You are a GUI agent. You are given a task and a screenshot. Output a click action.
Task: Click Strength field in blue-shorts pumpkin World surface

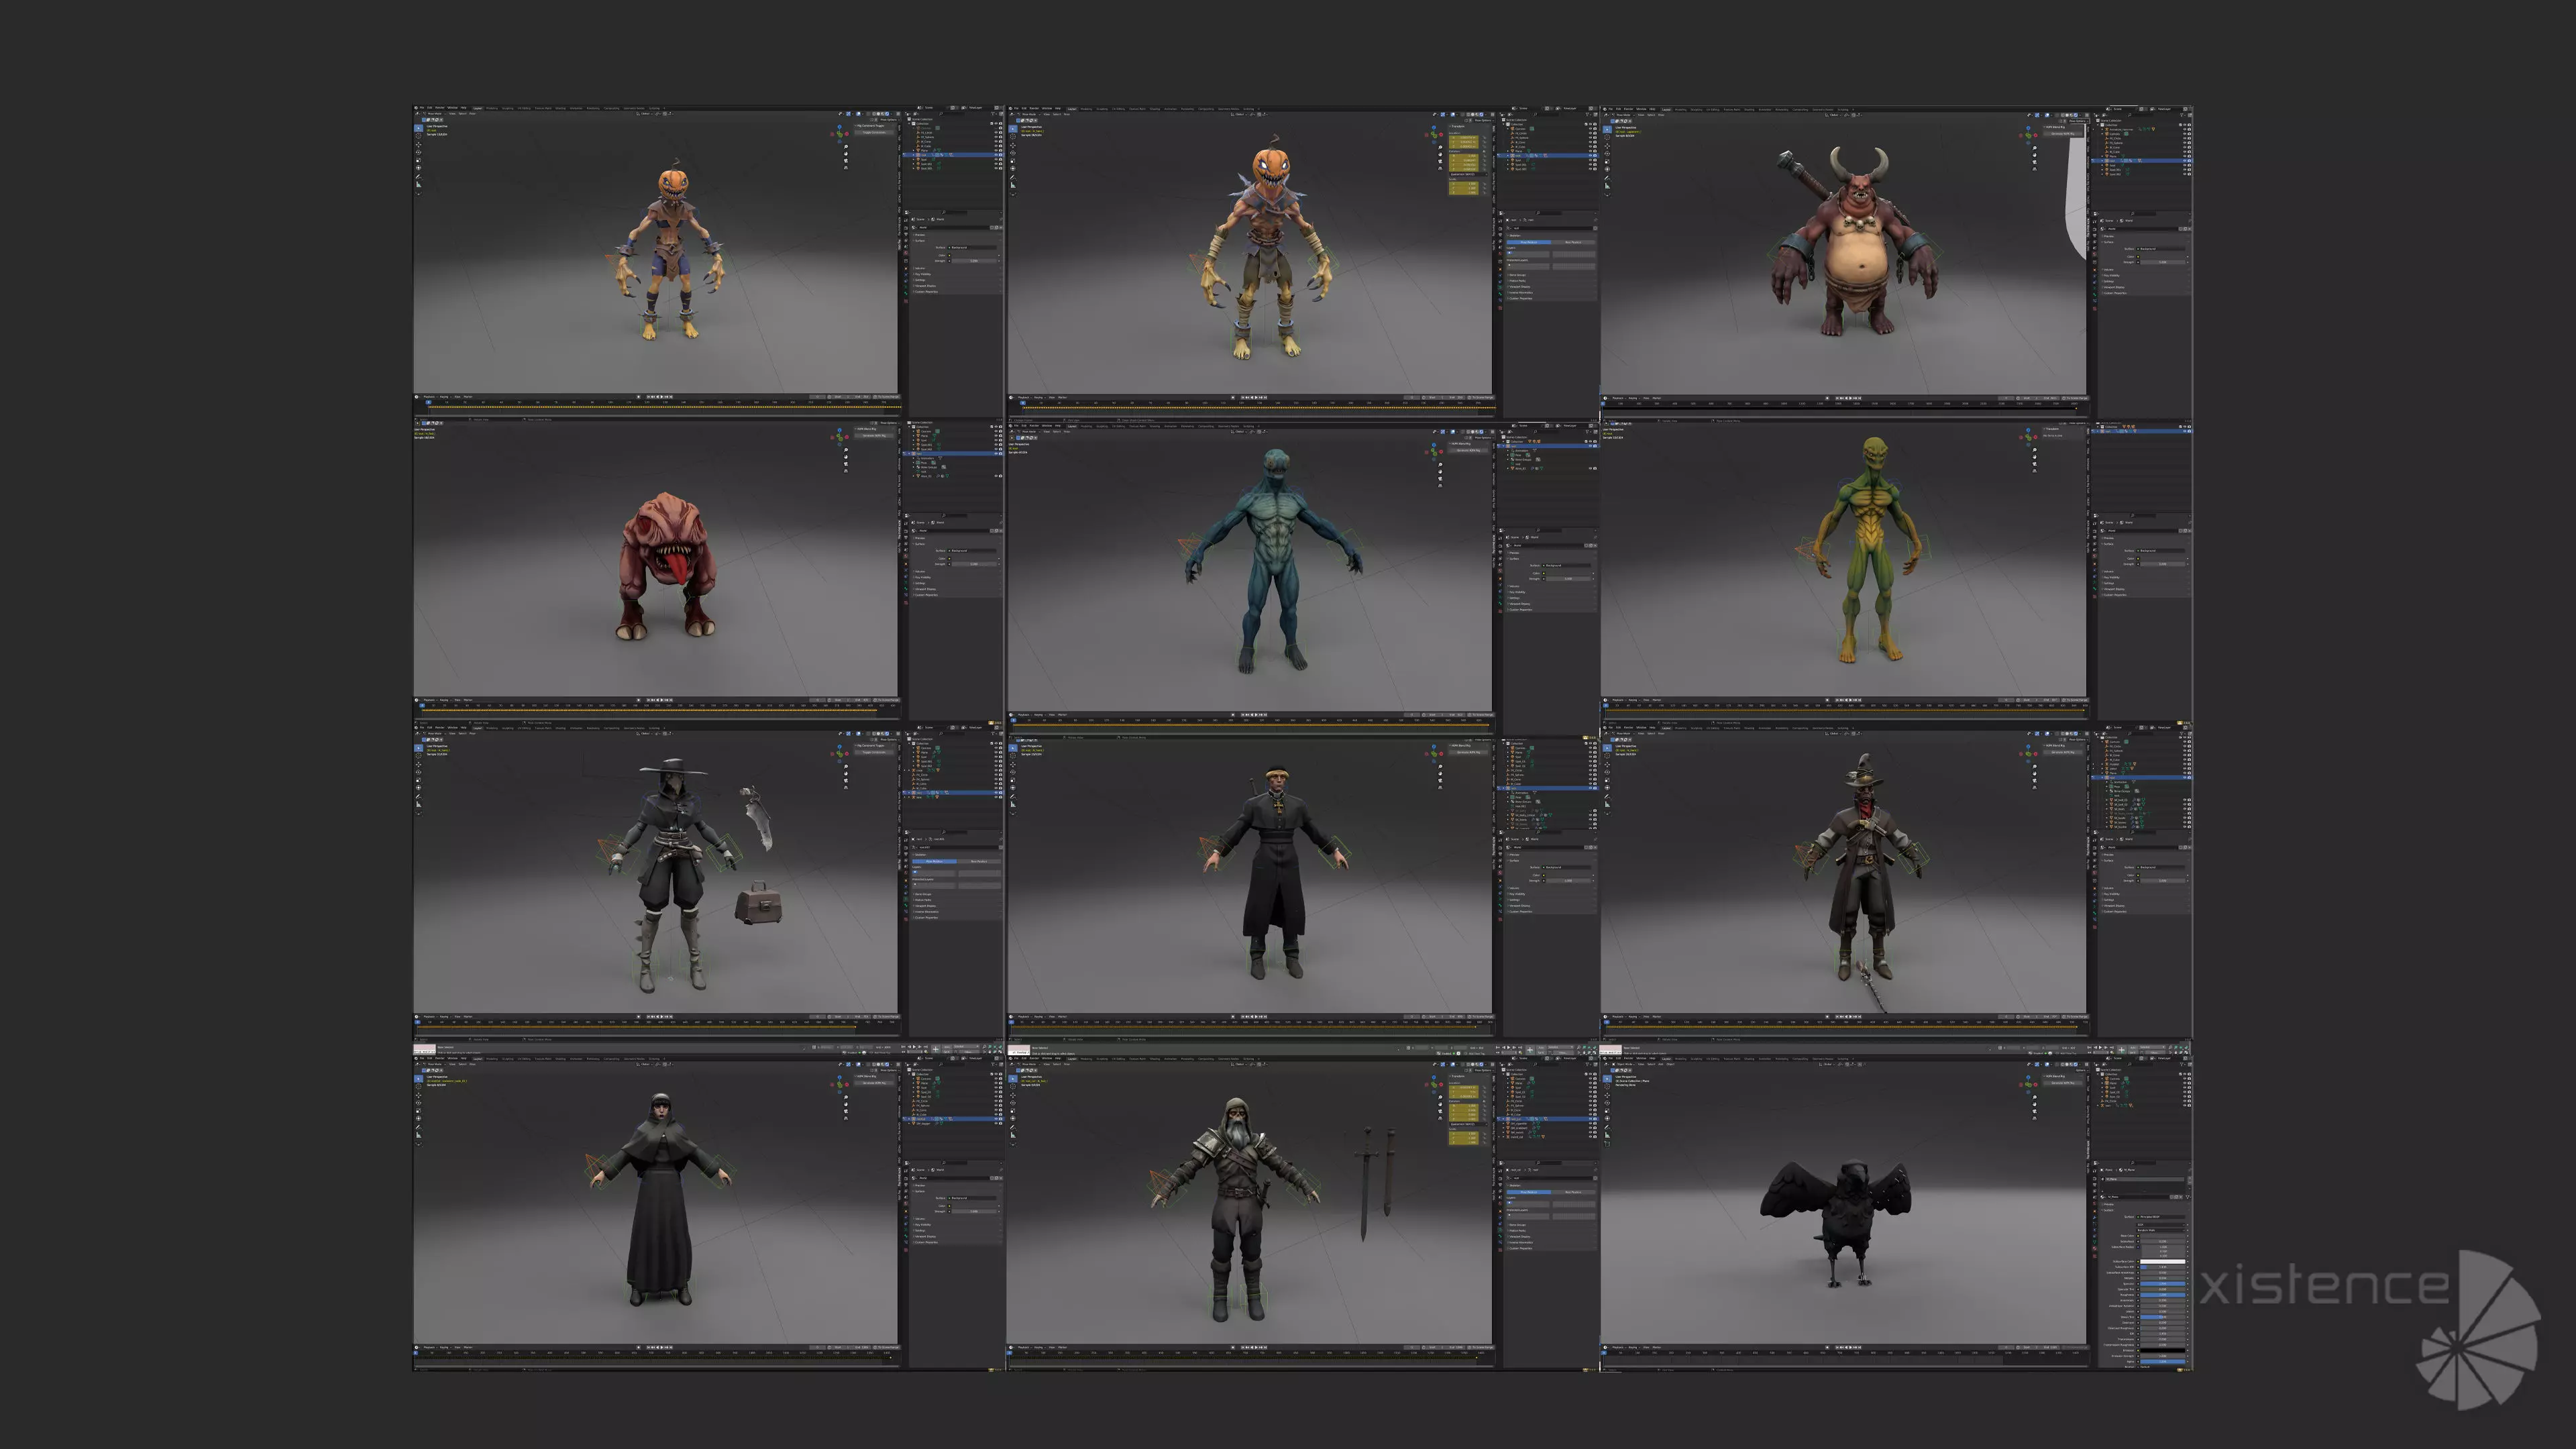pos(974,261)
